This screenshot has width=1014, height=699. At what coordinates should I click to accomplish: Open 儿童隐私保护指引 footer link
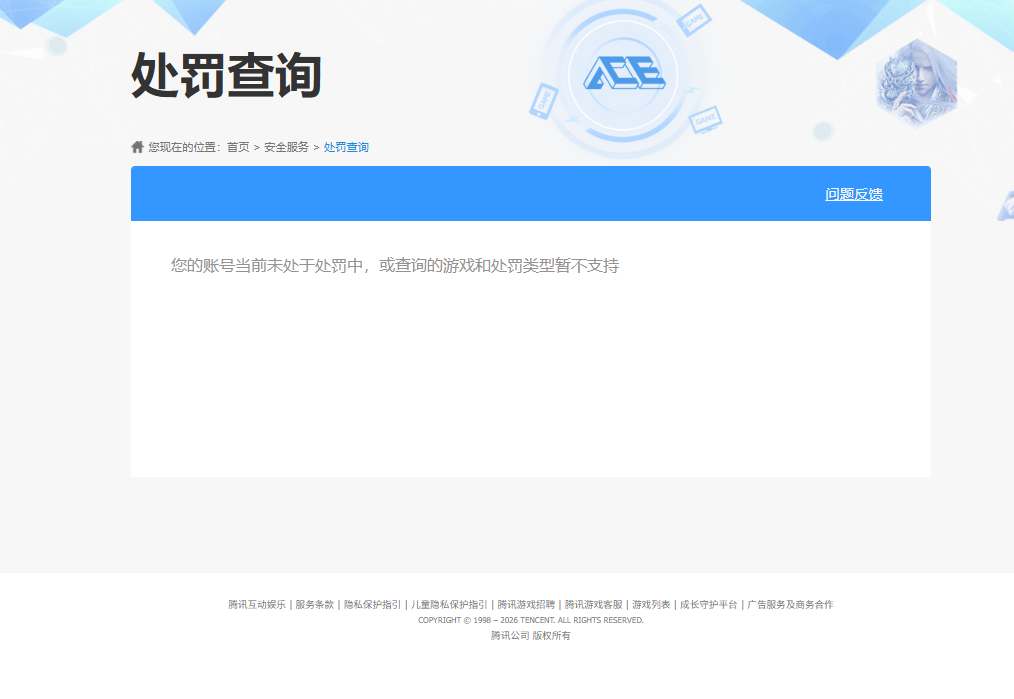449,605
